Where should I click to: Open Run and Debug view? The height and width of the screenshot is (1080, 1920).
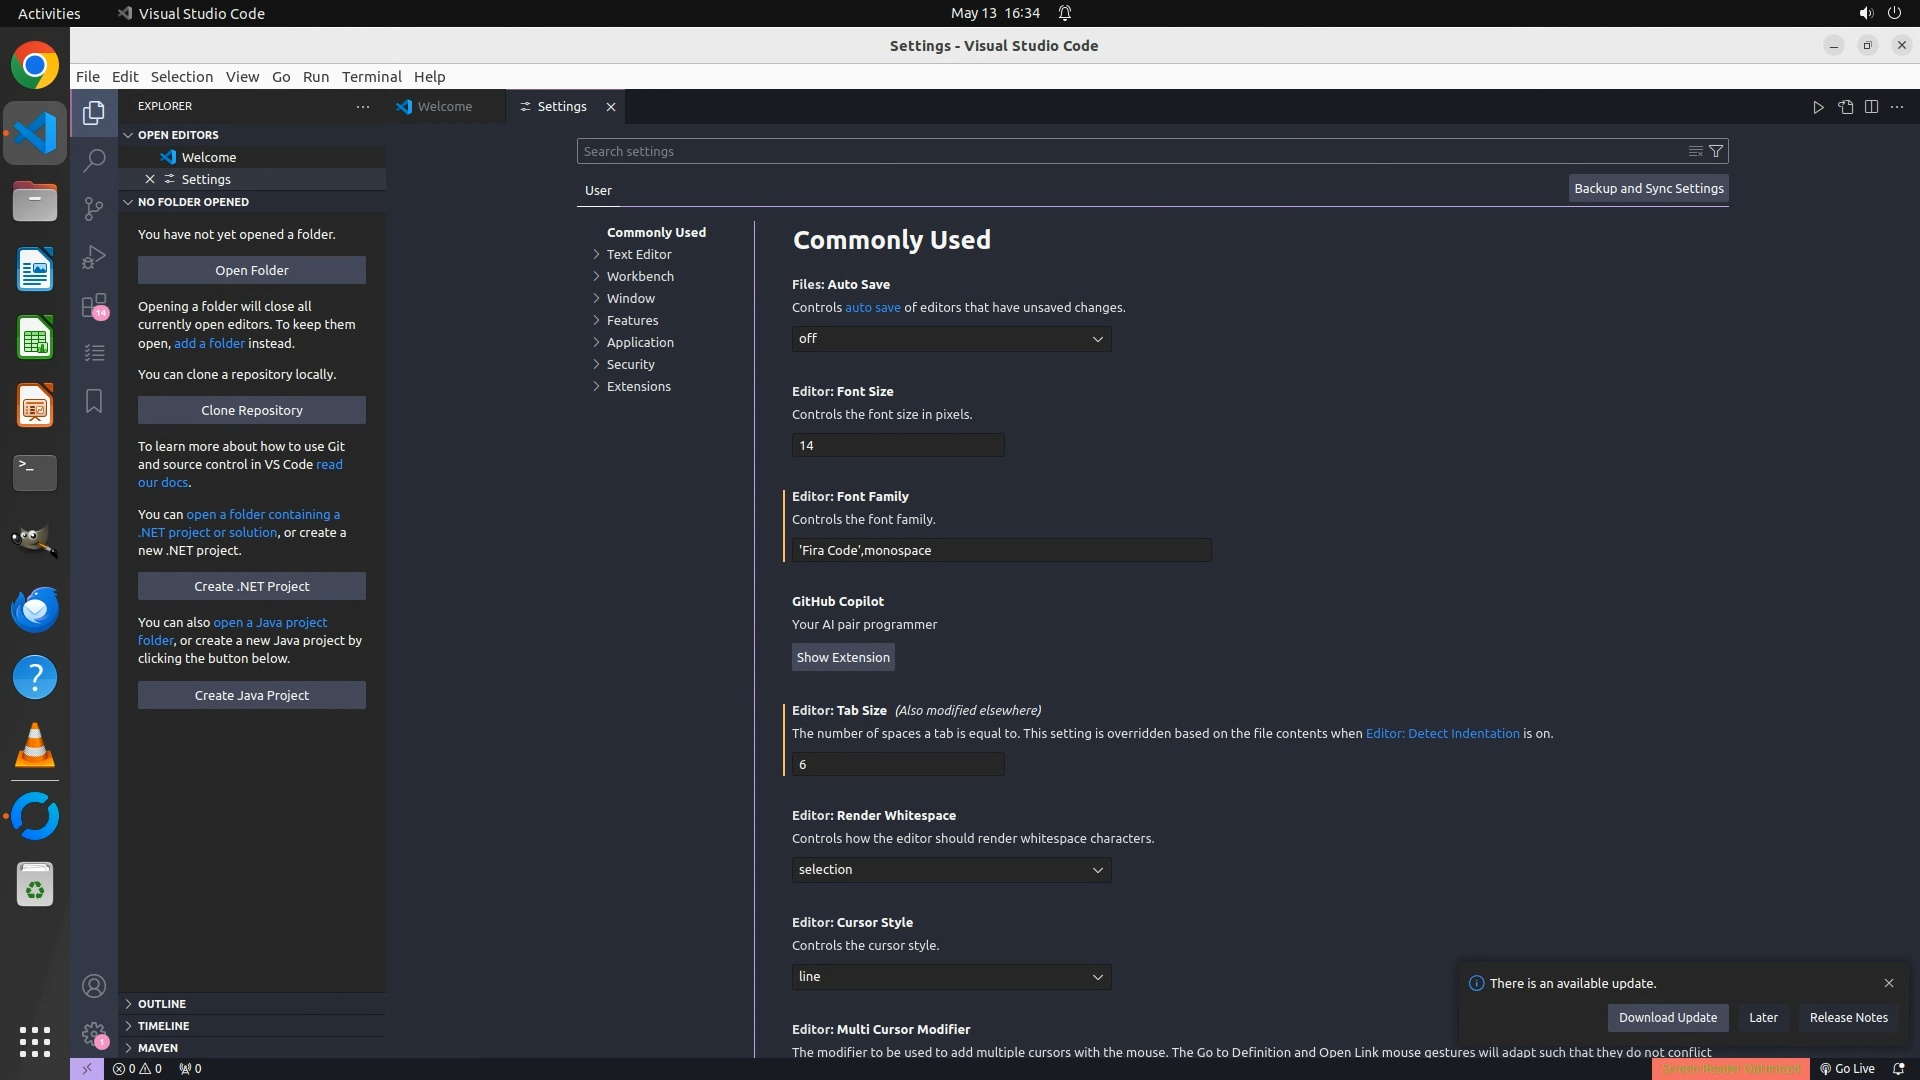pos(94,257)
